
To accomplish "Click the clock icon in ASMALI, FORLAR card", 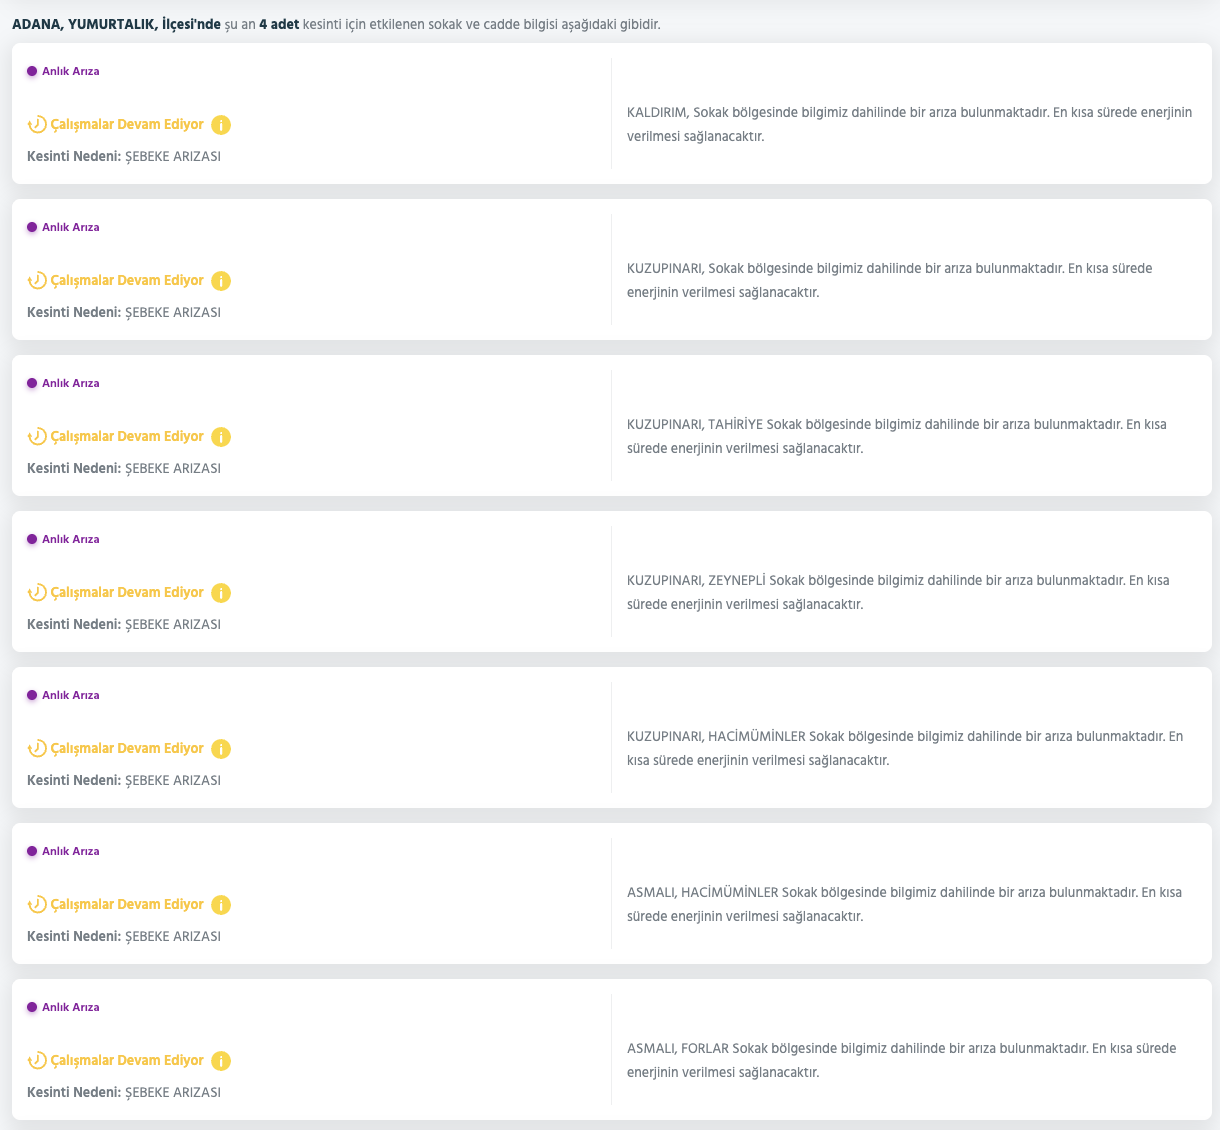I will 37,1061.
